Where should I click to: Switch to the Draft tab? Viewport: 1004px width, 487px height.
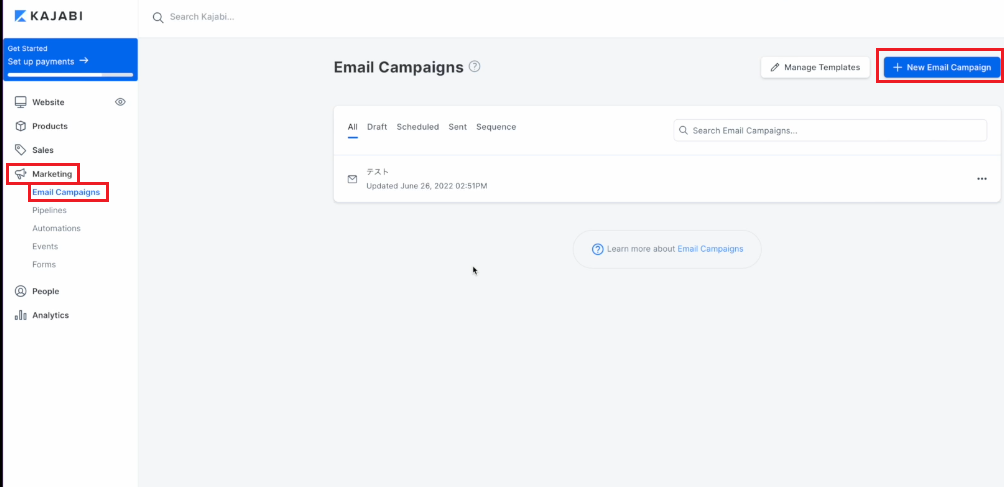point(377,127)
